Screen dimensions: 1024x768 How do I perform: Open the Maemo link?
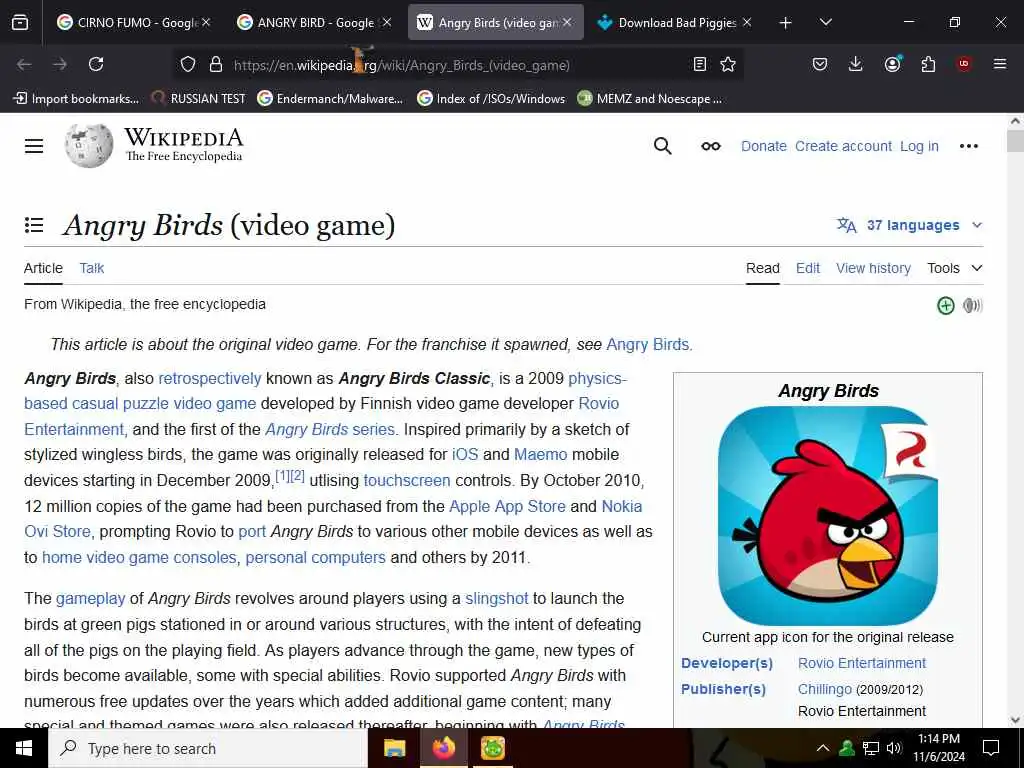coord(540,455)
